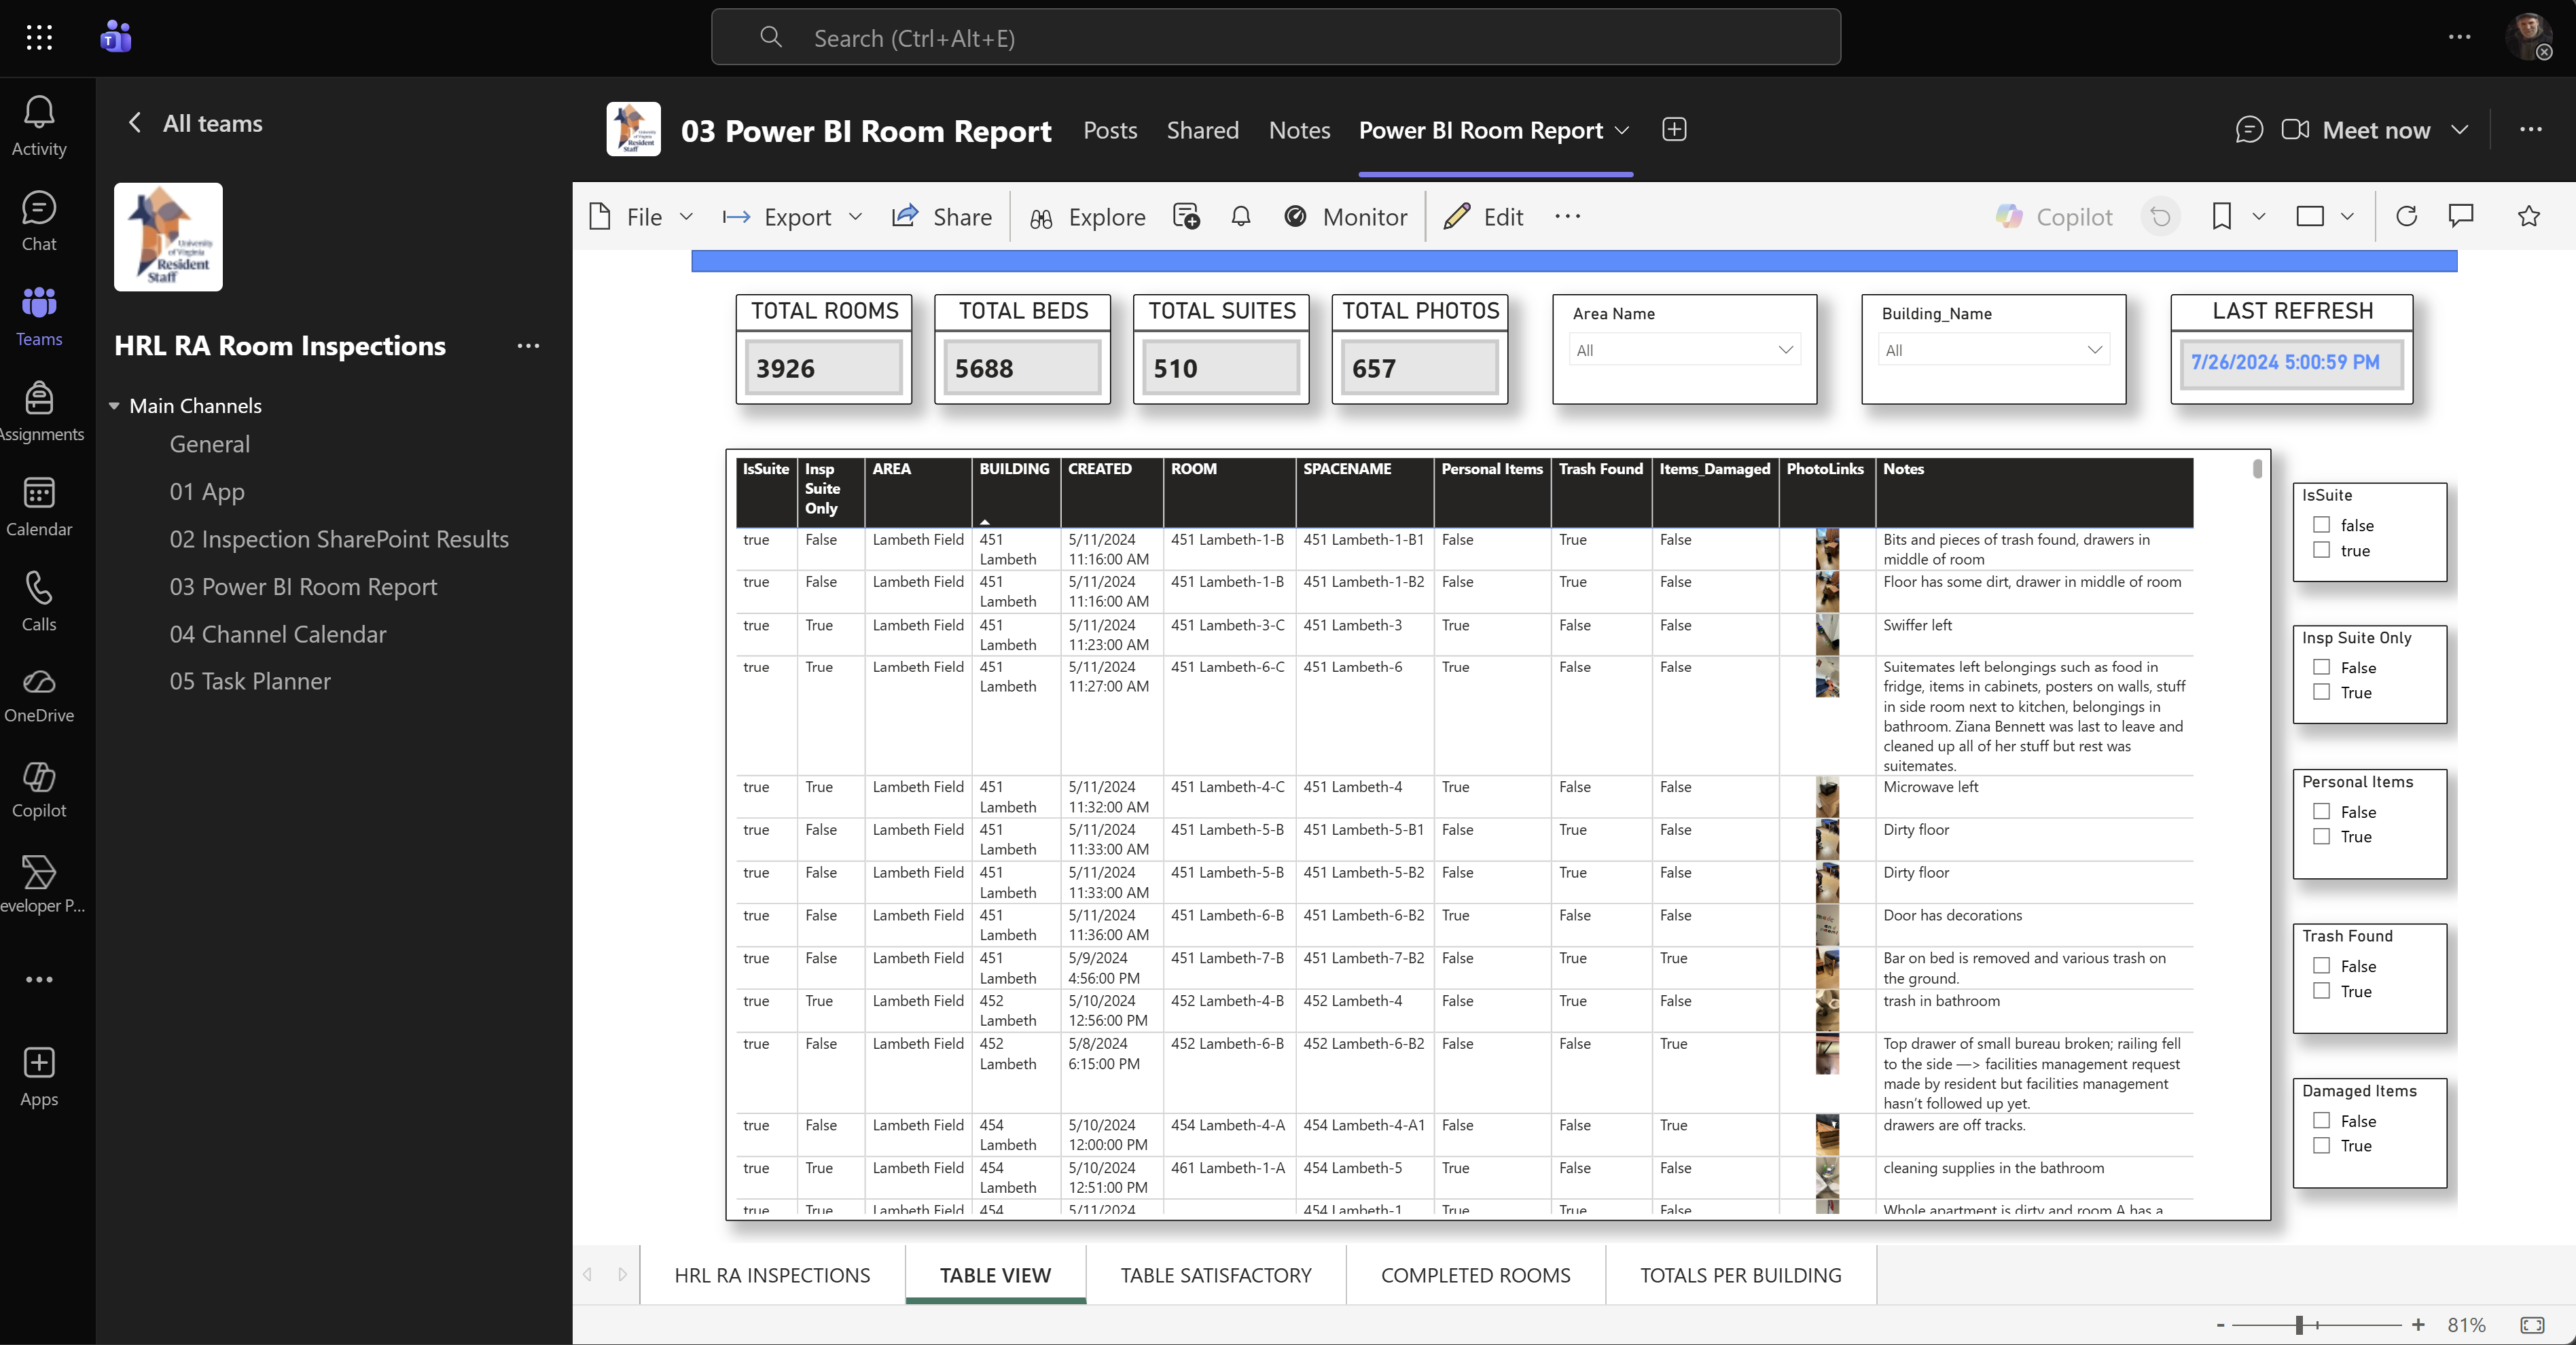2576x1345 pixels.
Task: Adjust the zoom slider handle
Action: point(2299,1325)
